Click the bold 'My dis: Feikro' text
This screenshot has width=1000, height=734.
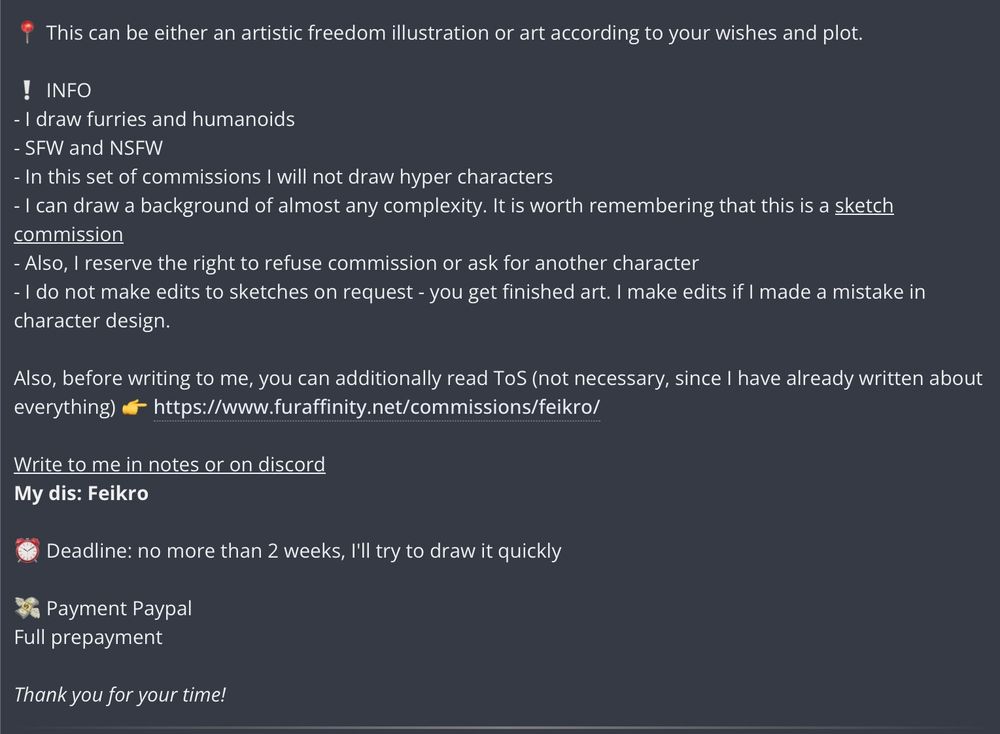[81, 493]
